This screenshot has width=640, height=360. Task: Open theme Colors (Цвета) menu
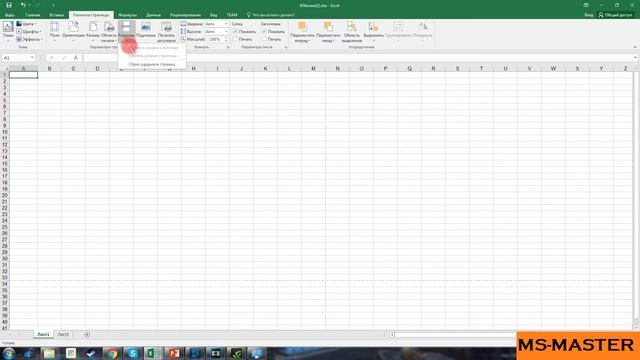point(26,24)
